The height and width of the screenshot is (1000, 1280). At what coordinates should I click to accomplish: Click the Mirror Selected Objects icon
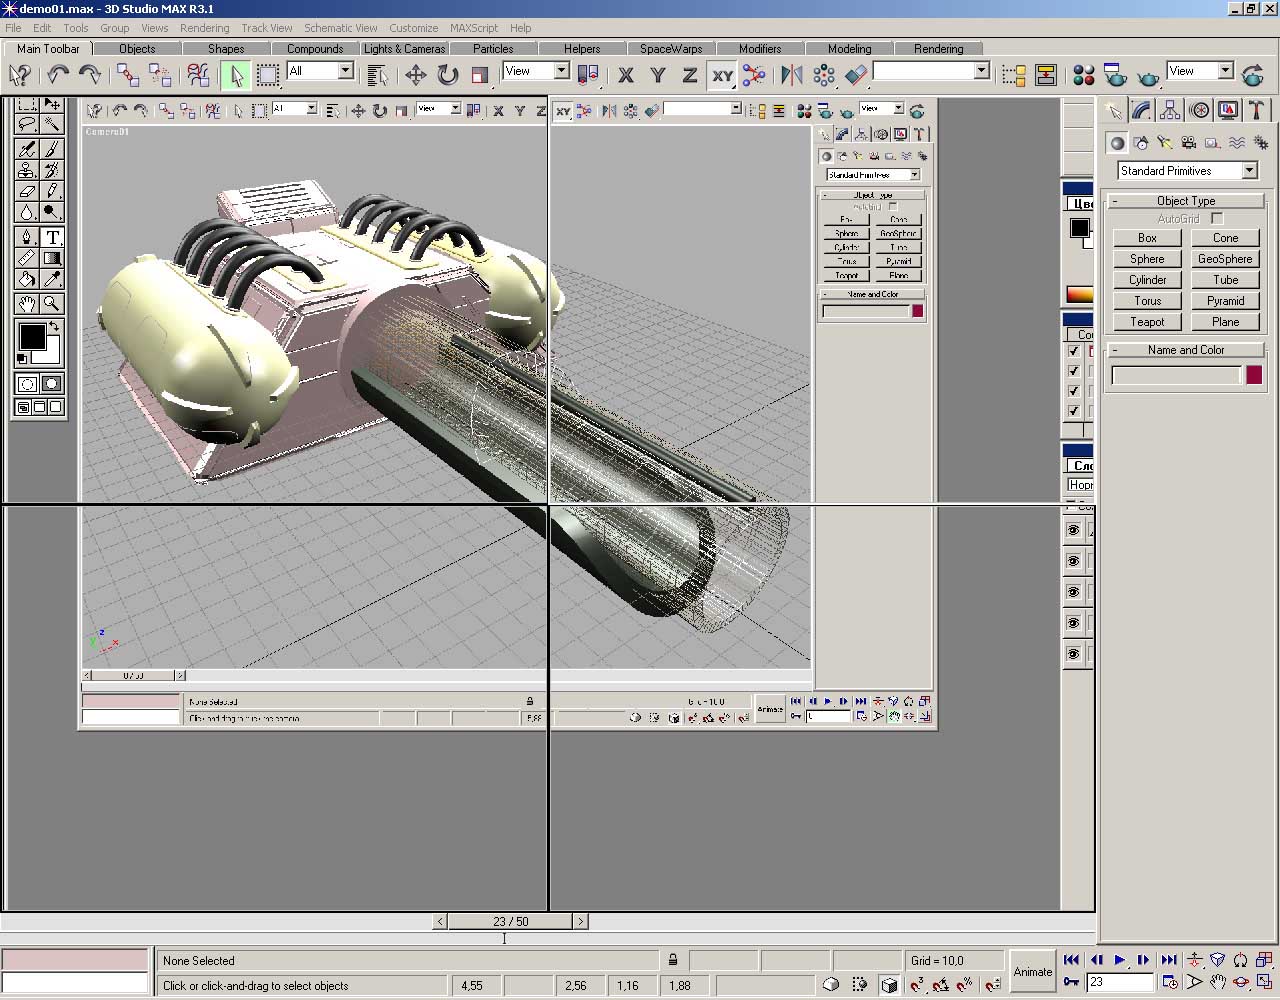(792, 75)
